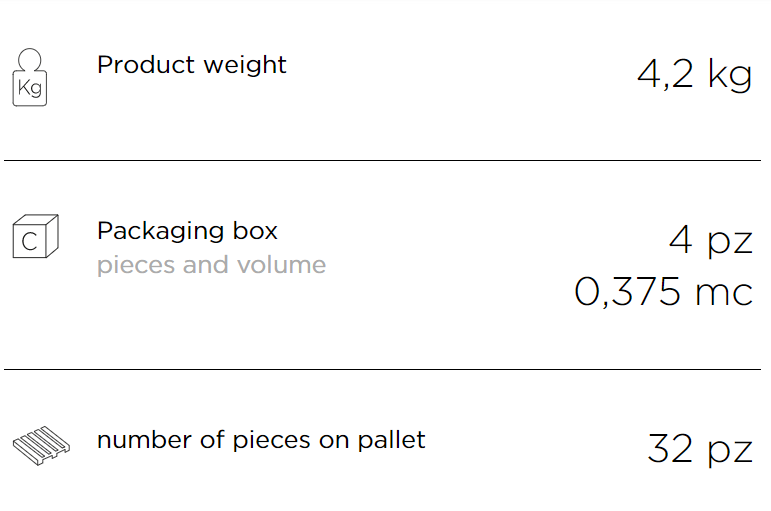Viewport: 771px width, 511px height.
Task: Click the round handle of weight icon
Action: coord(30,60)
